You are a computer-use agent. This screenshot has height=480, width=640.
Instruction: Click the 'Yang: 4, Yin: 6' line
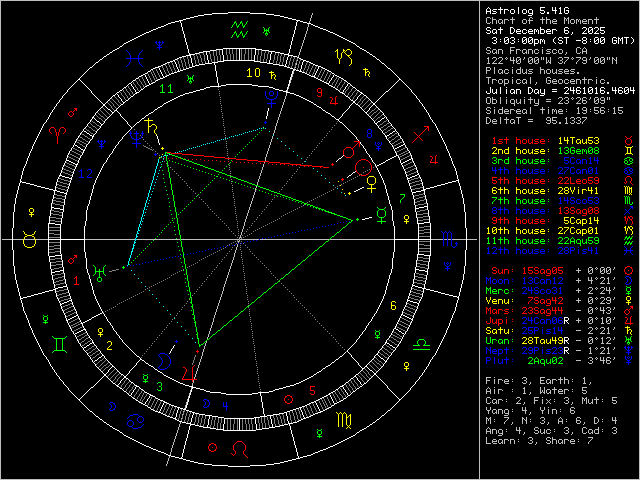(530, 411)
